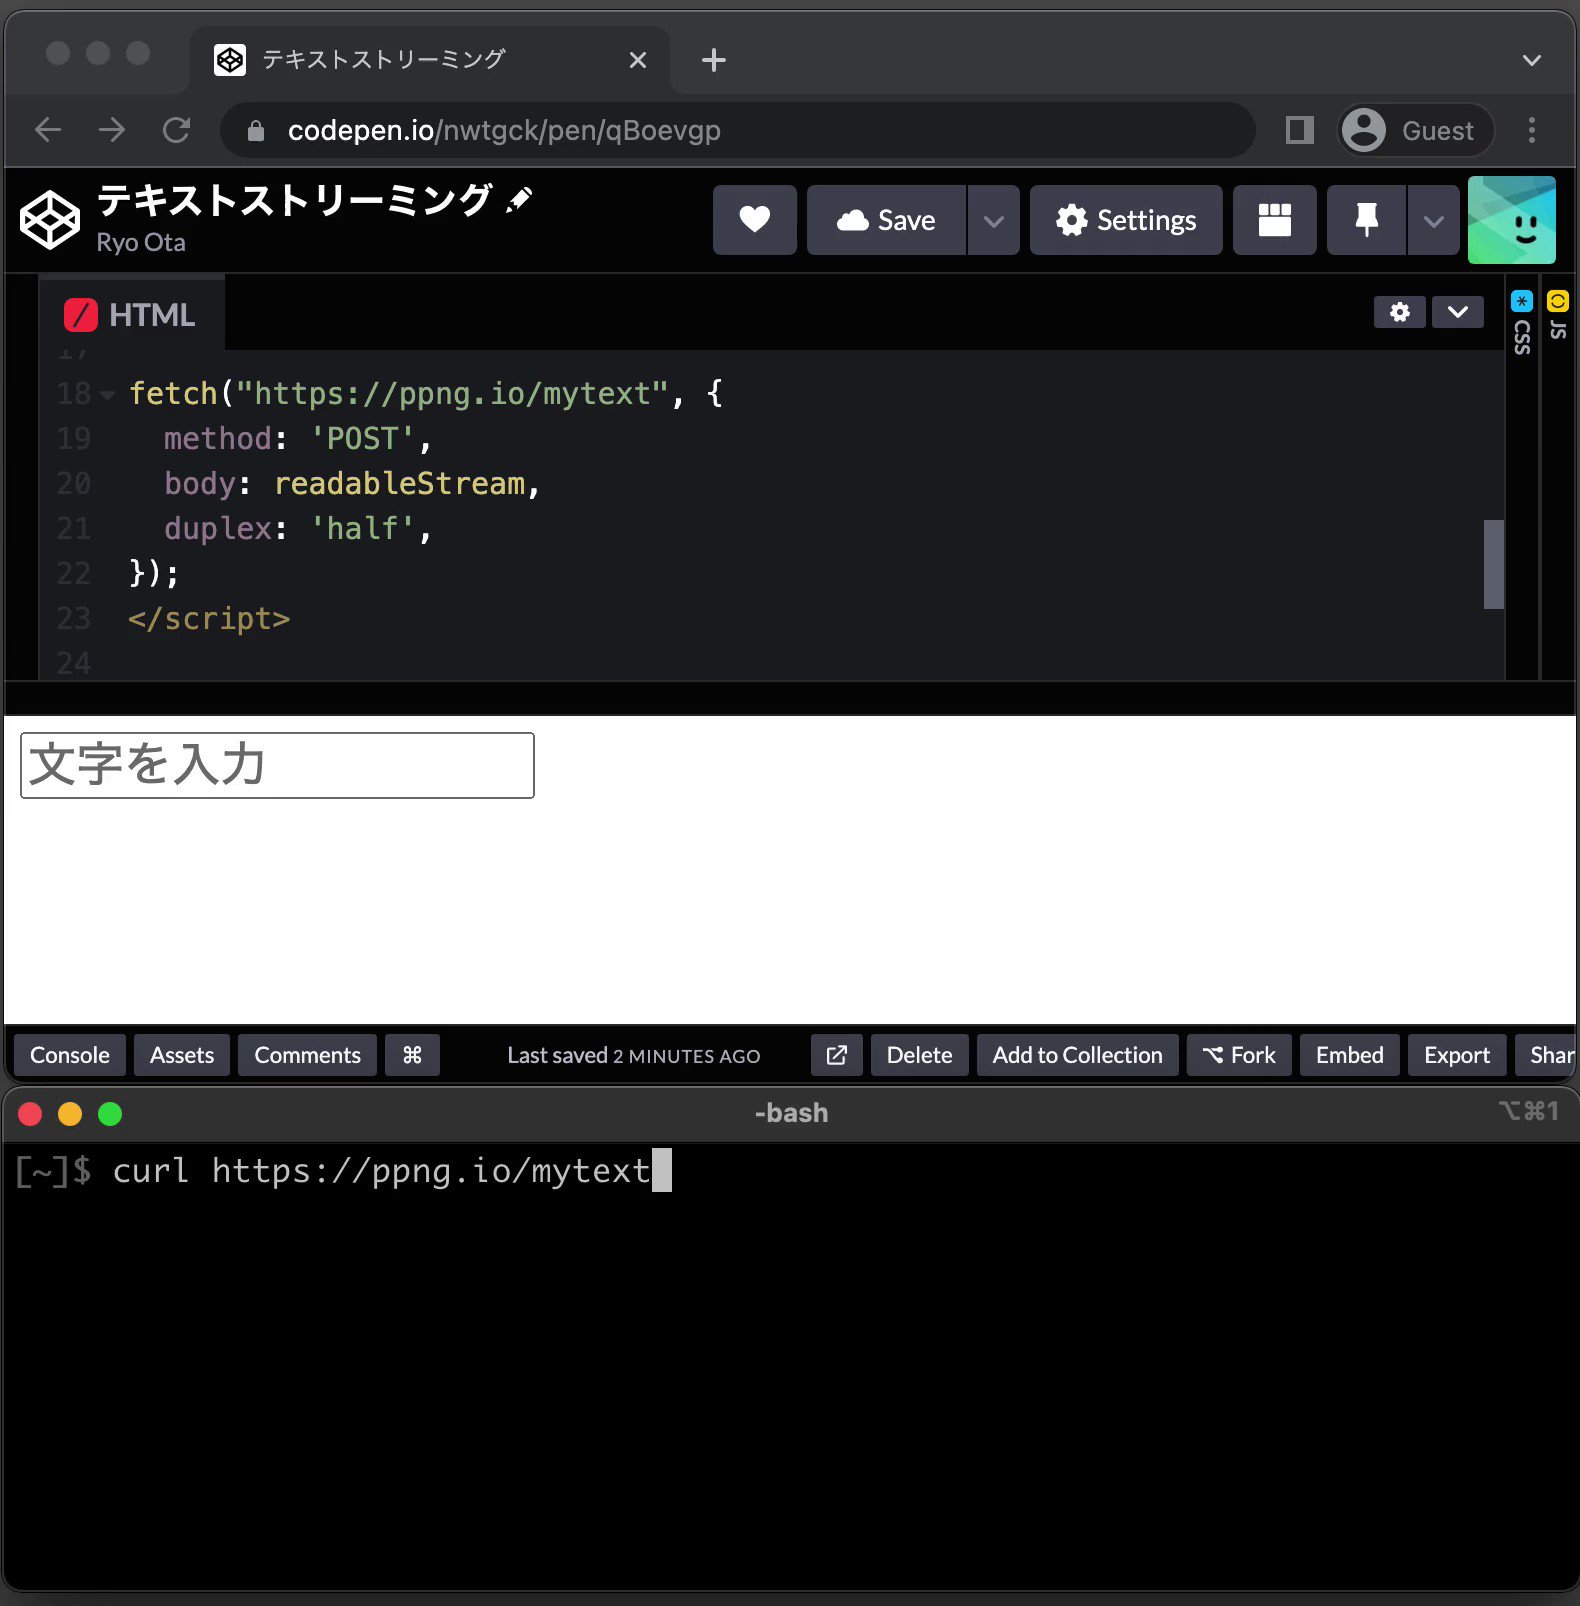Maximize the terminal with green button
Screen dimensions: 1580x1606
[x=110, y=1114]
